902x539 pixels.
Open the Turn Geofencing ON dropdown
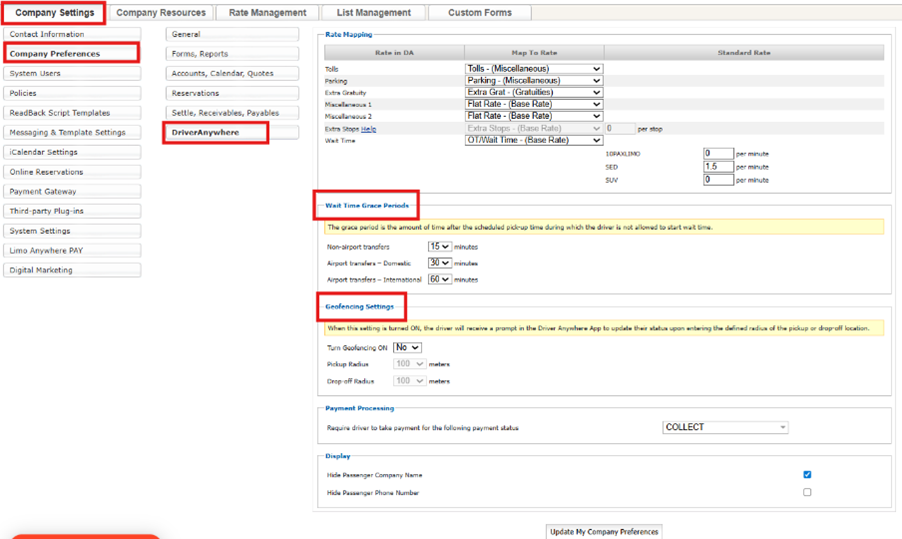pyautogui.click(x=407, y=347)
